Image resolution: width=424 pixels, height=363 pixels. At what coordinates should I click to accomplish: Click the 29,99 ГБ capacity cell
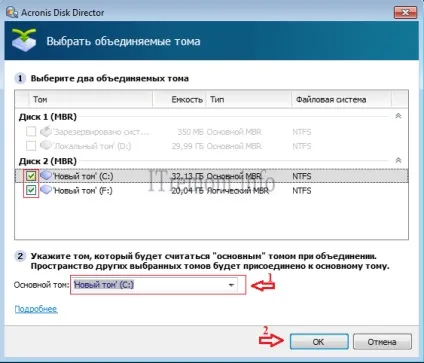187,146
